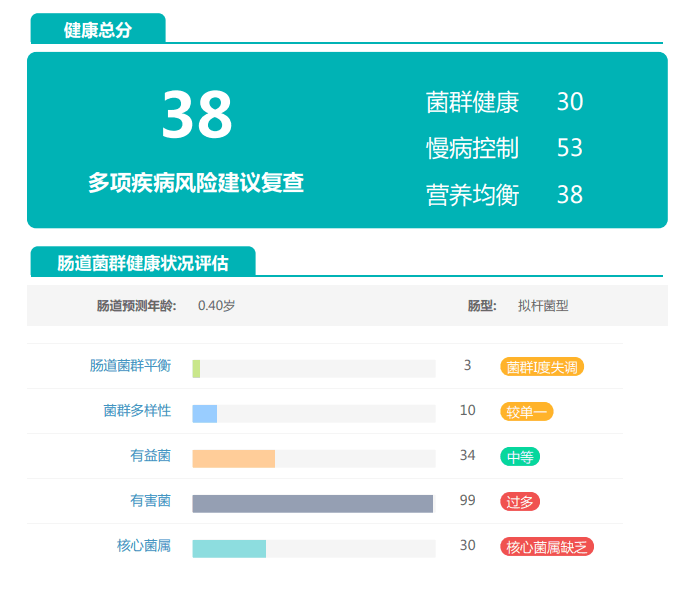Click the 健康总分 section tab
This screenshot has height=598, width=697.
point(98,30)
